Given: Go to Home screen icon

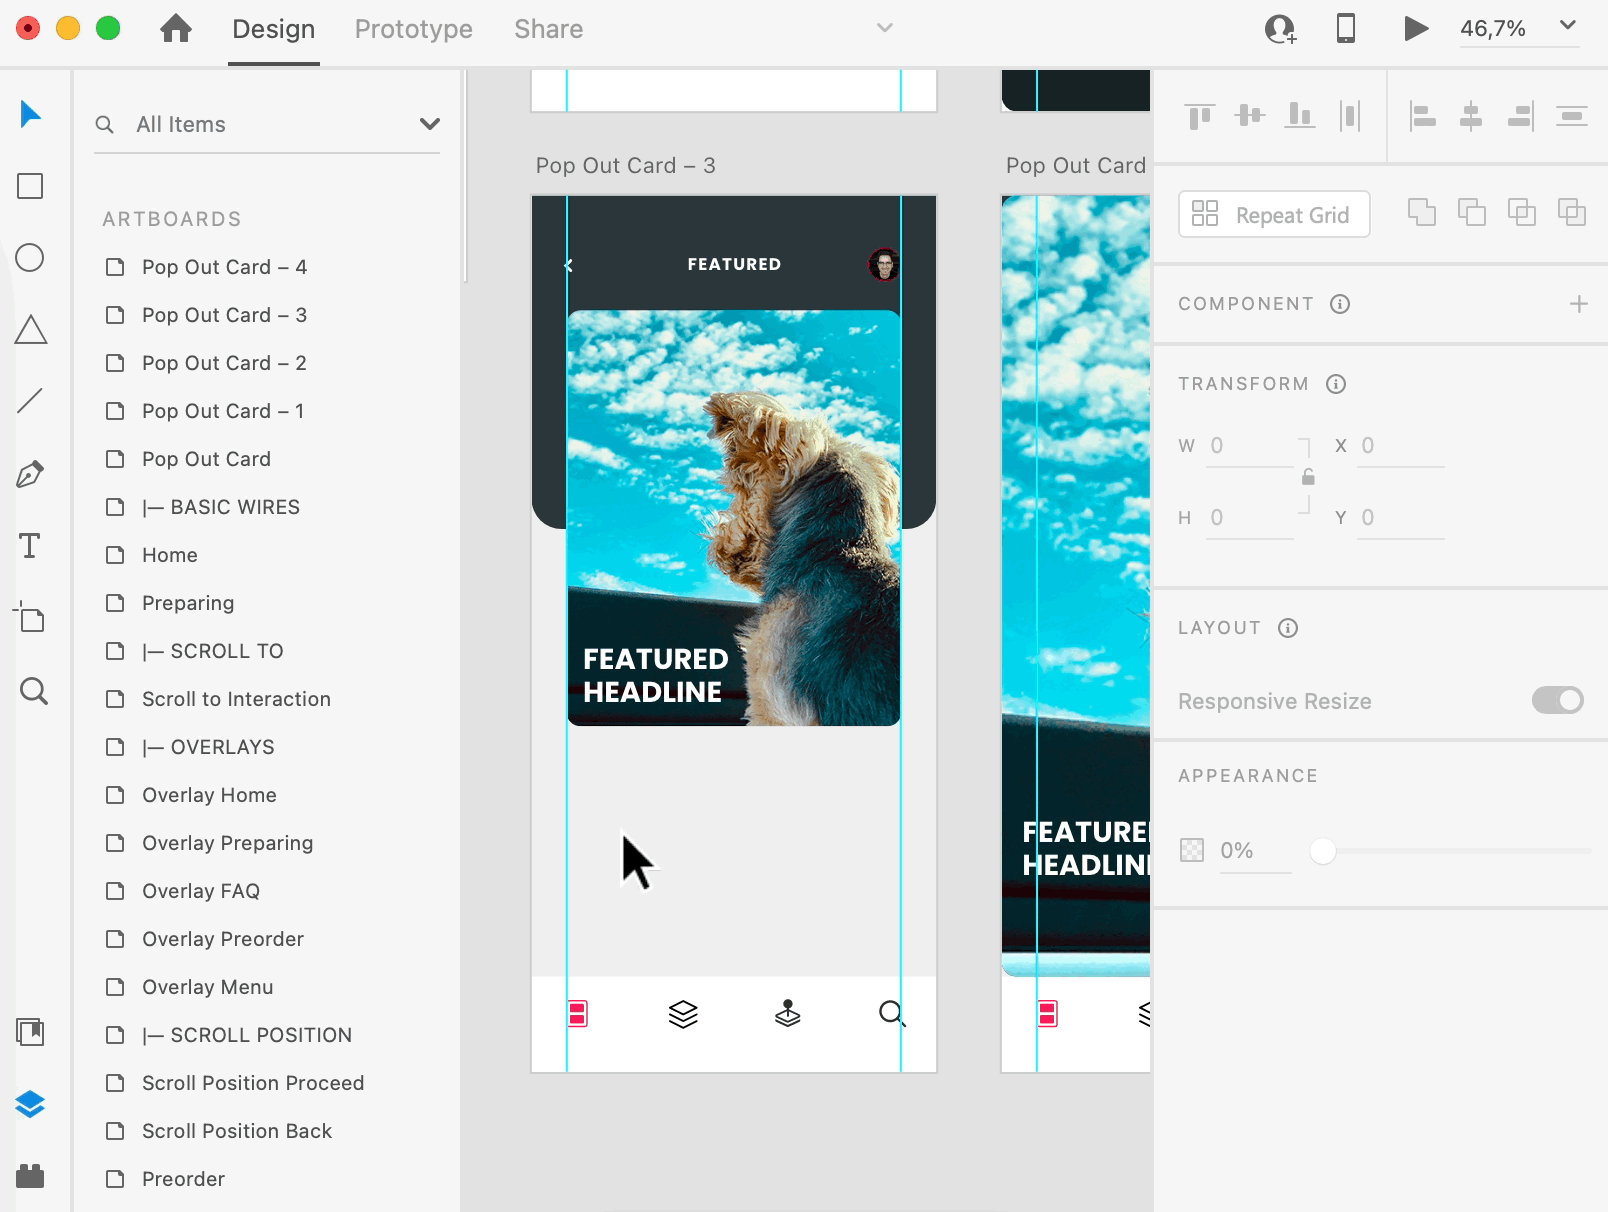Looking at the screenshot, I should click(176, 29).
